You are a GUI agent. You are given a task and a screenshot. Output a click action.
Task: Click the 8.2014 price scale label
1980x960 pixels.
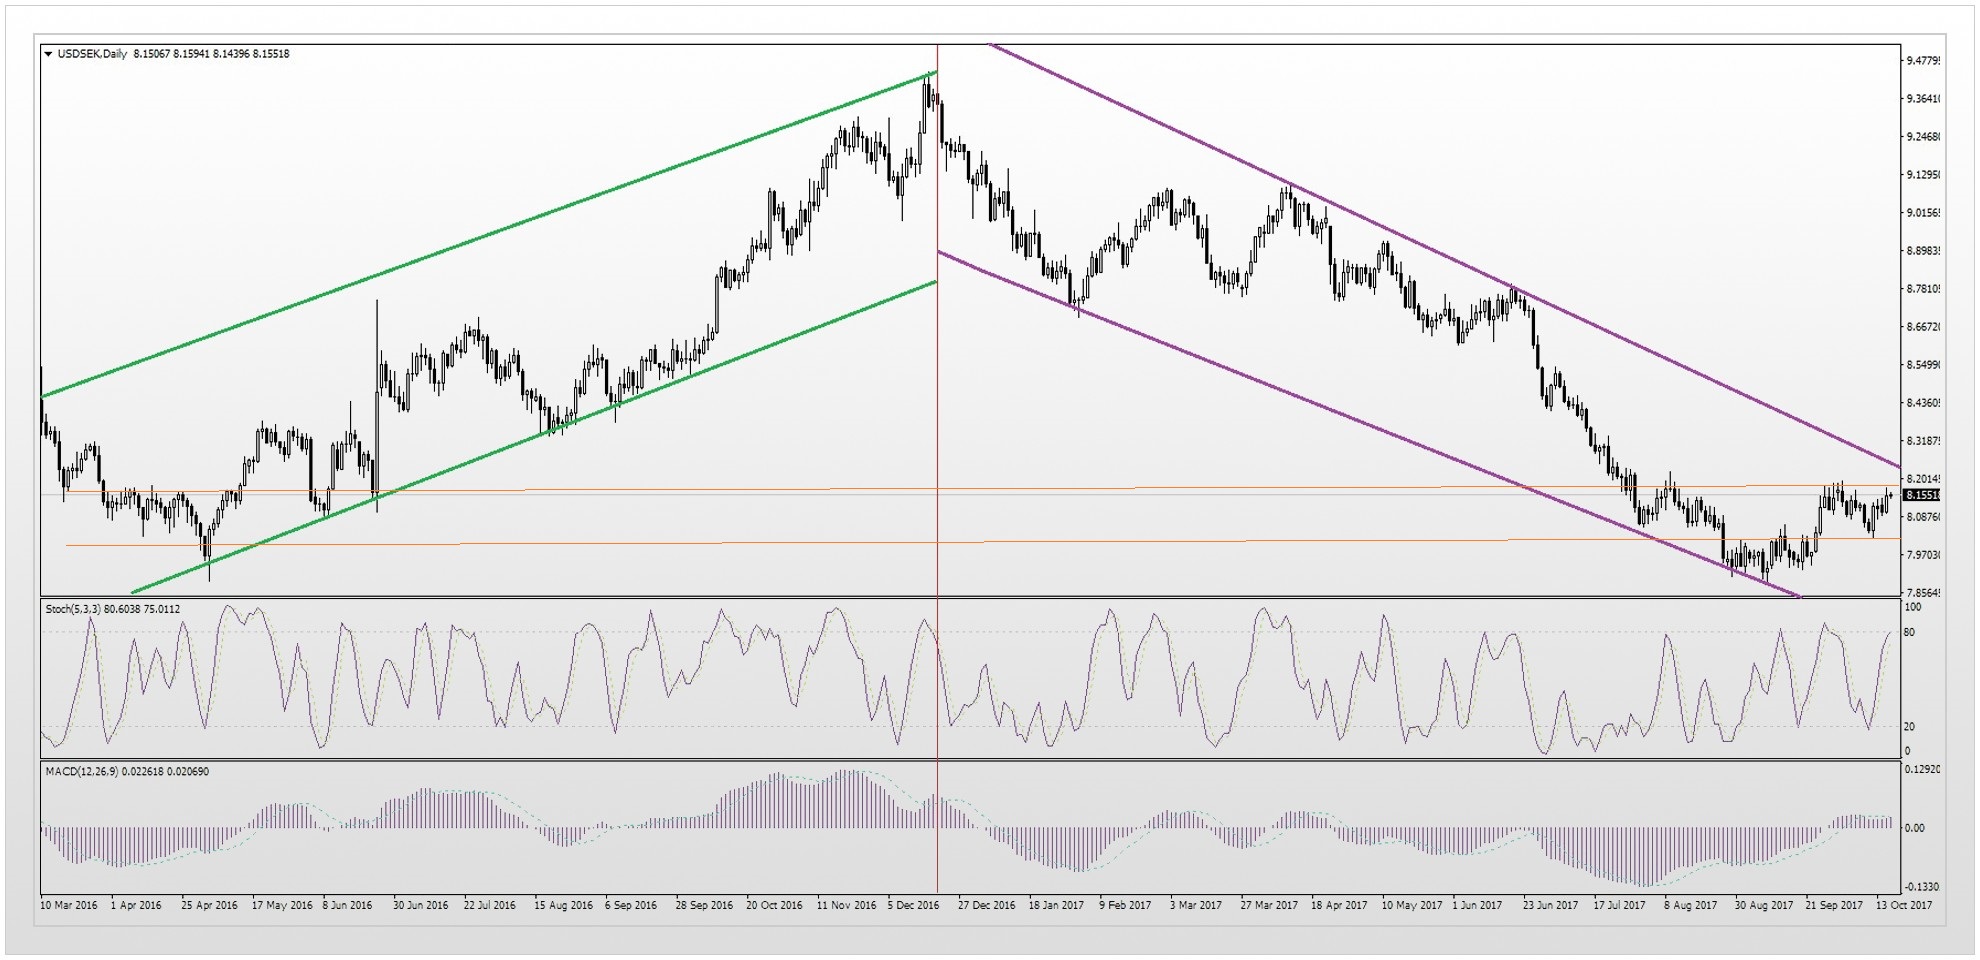coord(1923,478)
